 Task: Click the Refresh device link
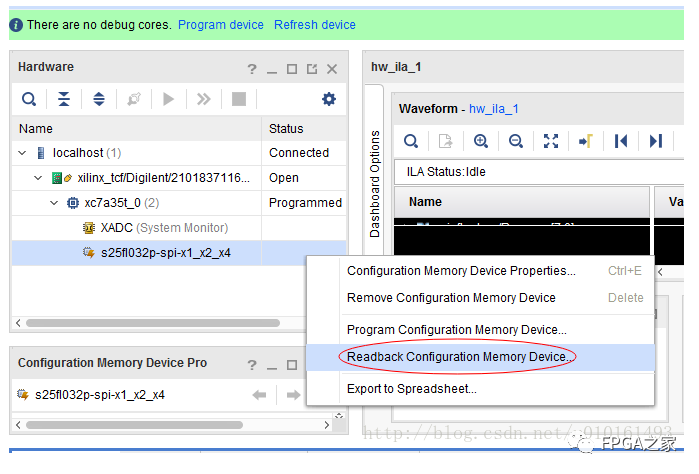315,25
